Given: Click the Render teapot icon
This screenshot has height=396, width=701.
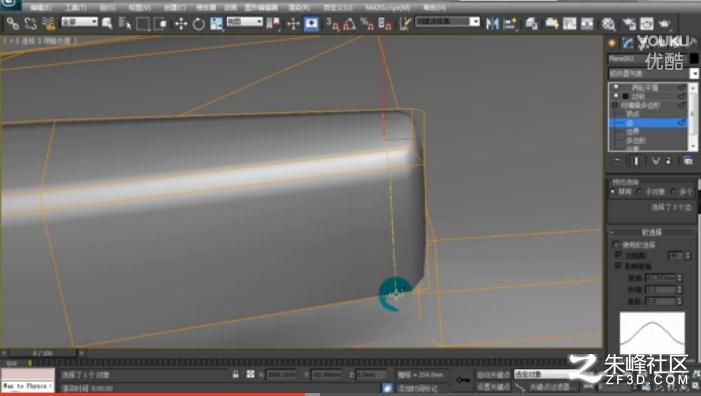Looking at the screenshot, I should 665,23.
